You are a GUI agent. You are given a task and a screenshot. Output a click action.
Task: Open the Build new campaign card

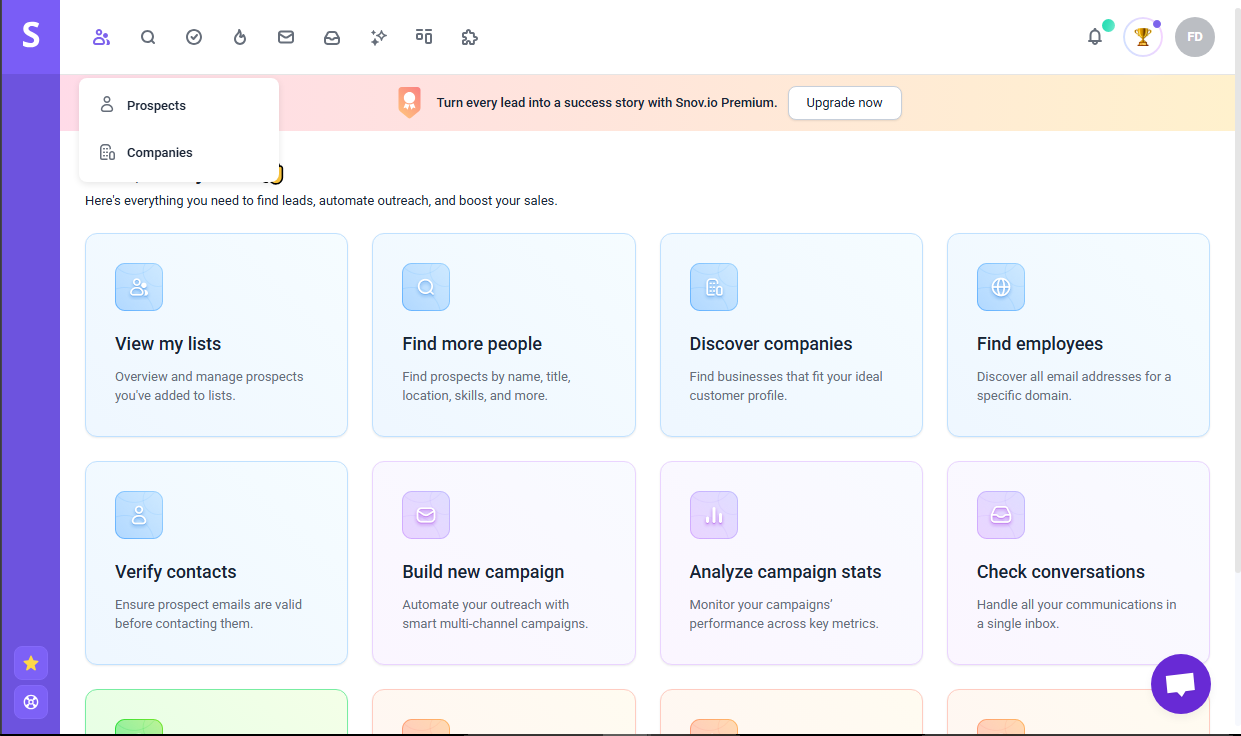click(x=503, y=562)
